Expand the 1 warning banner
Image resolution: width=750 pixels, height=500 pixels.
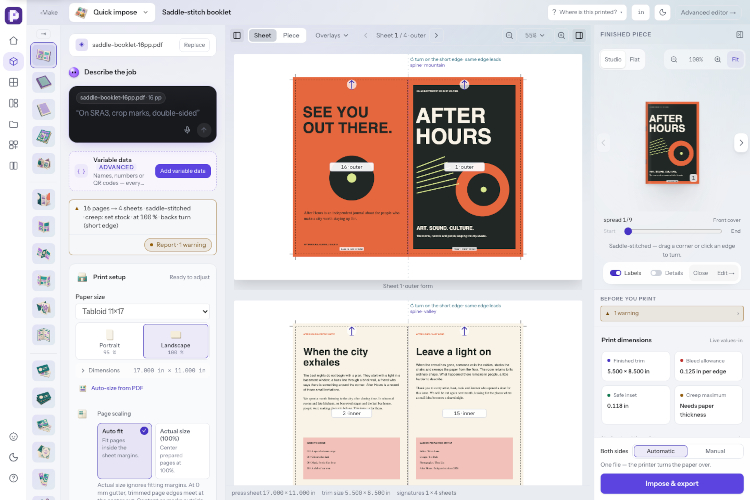(672, 313)
